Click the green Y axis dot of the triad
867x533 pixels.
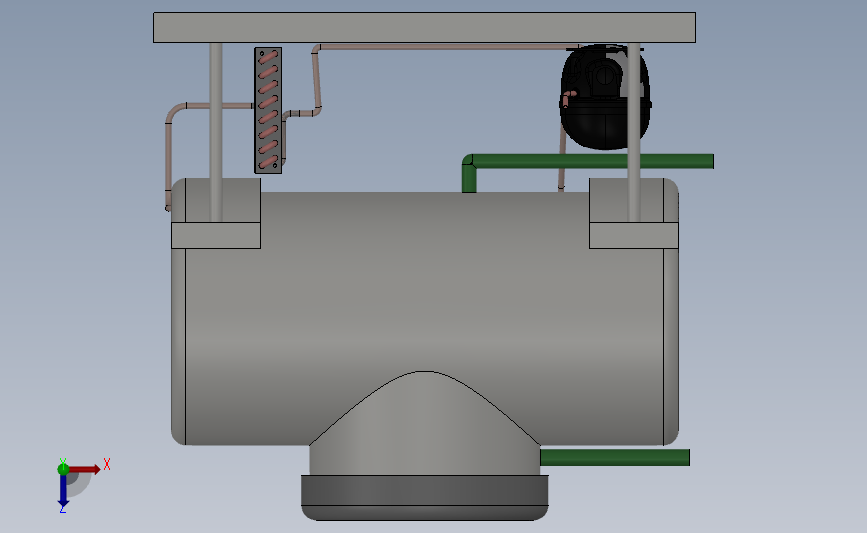tap(63, 469)
